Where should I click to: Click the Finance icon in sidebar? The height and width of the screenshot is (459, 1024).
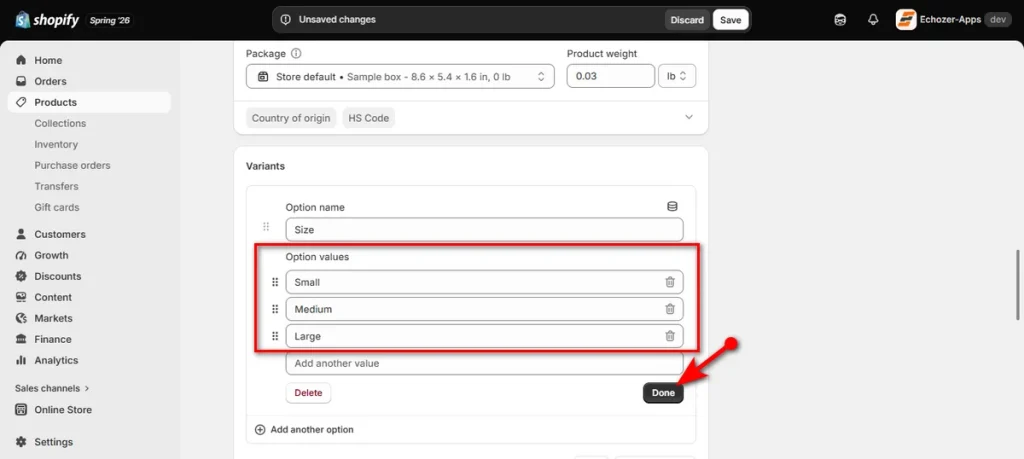click(21, 339)
